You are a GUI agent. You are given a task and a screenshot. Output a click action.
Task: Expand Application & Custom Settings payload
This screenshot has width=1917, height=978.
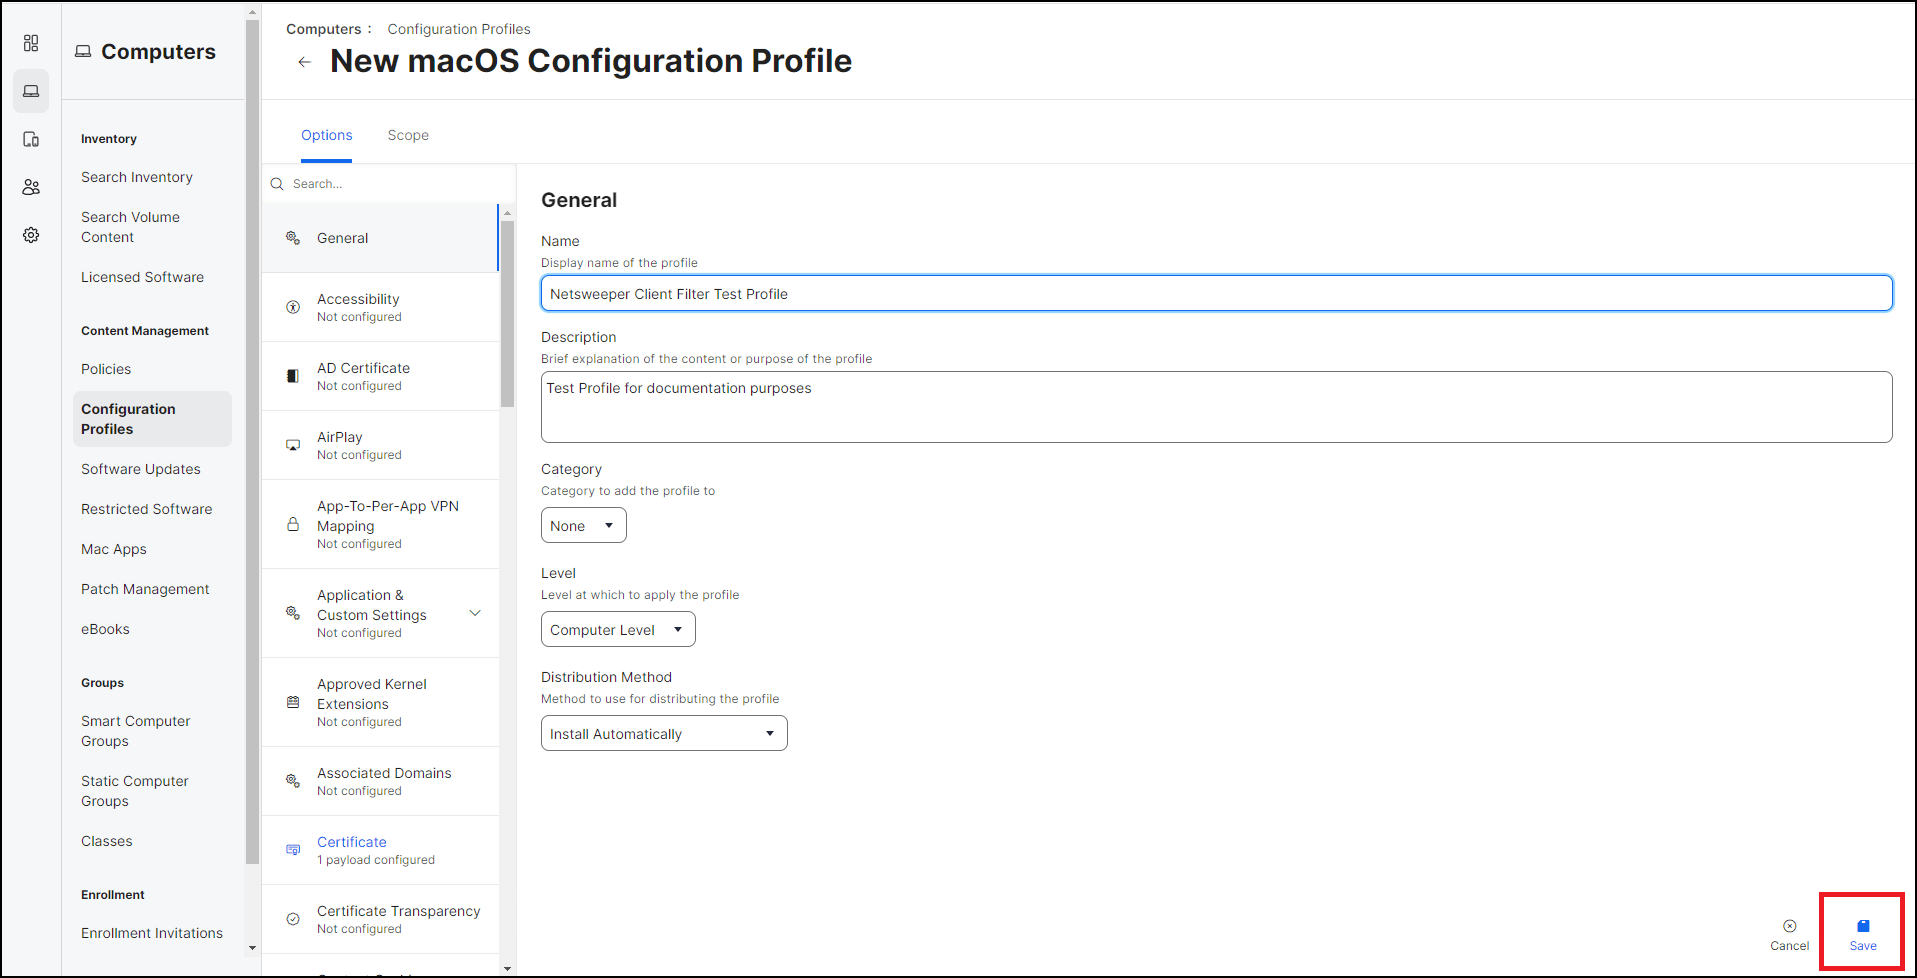[x=474, y=613]
